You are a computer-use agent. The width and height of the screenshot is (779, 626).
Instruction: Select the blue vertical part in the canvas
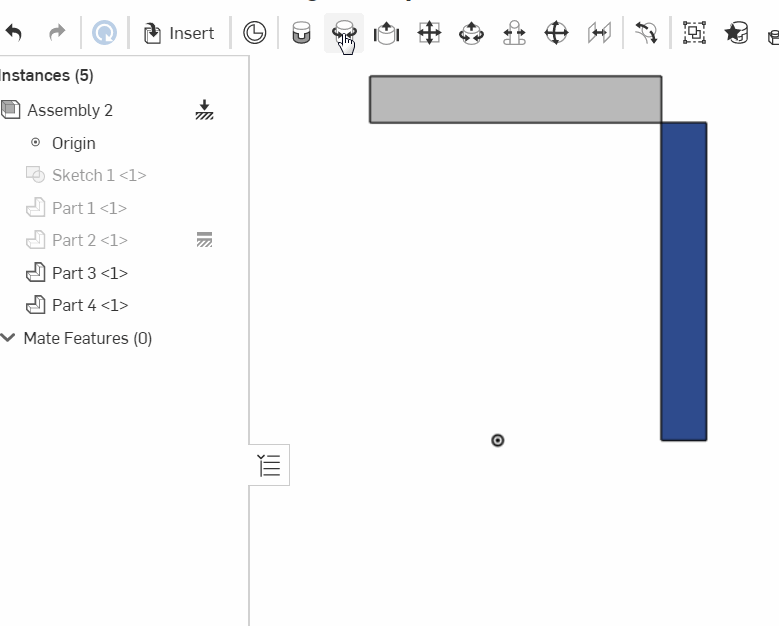[684, 281]
